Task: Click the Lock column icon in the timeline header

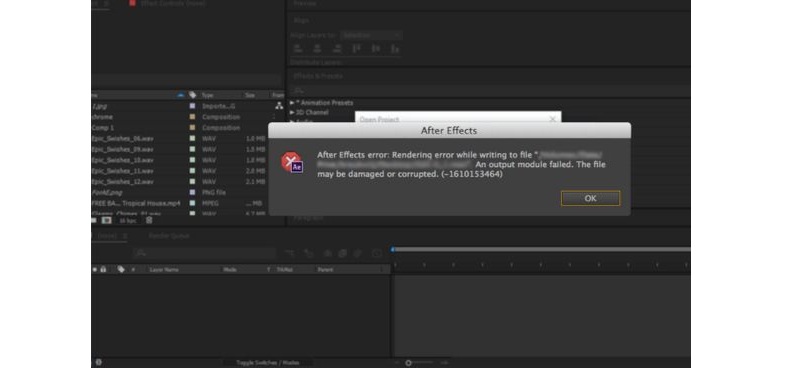Action: 103,269
